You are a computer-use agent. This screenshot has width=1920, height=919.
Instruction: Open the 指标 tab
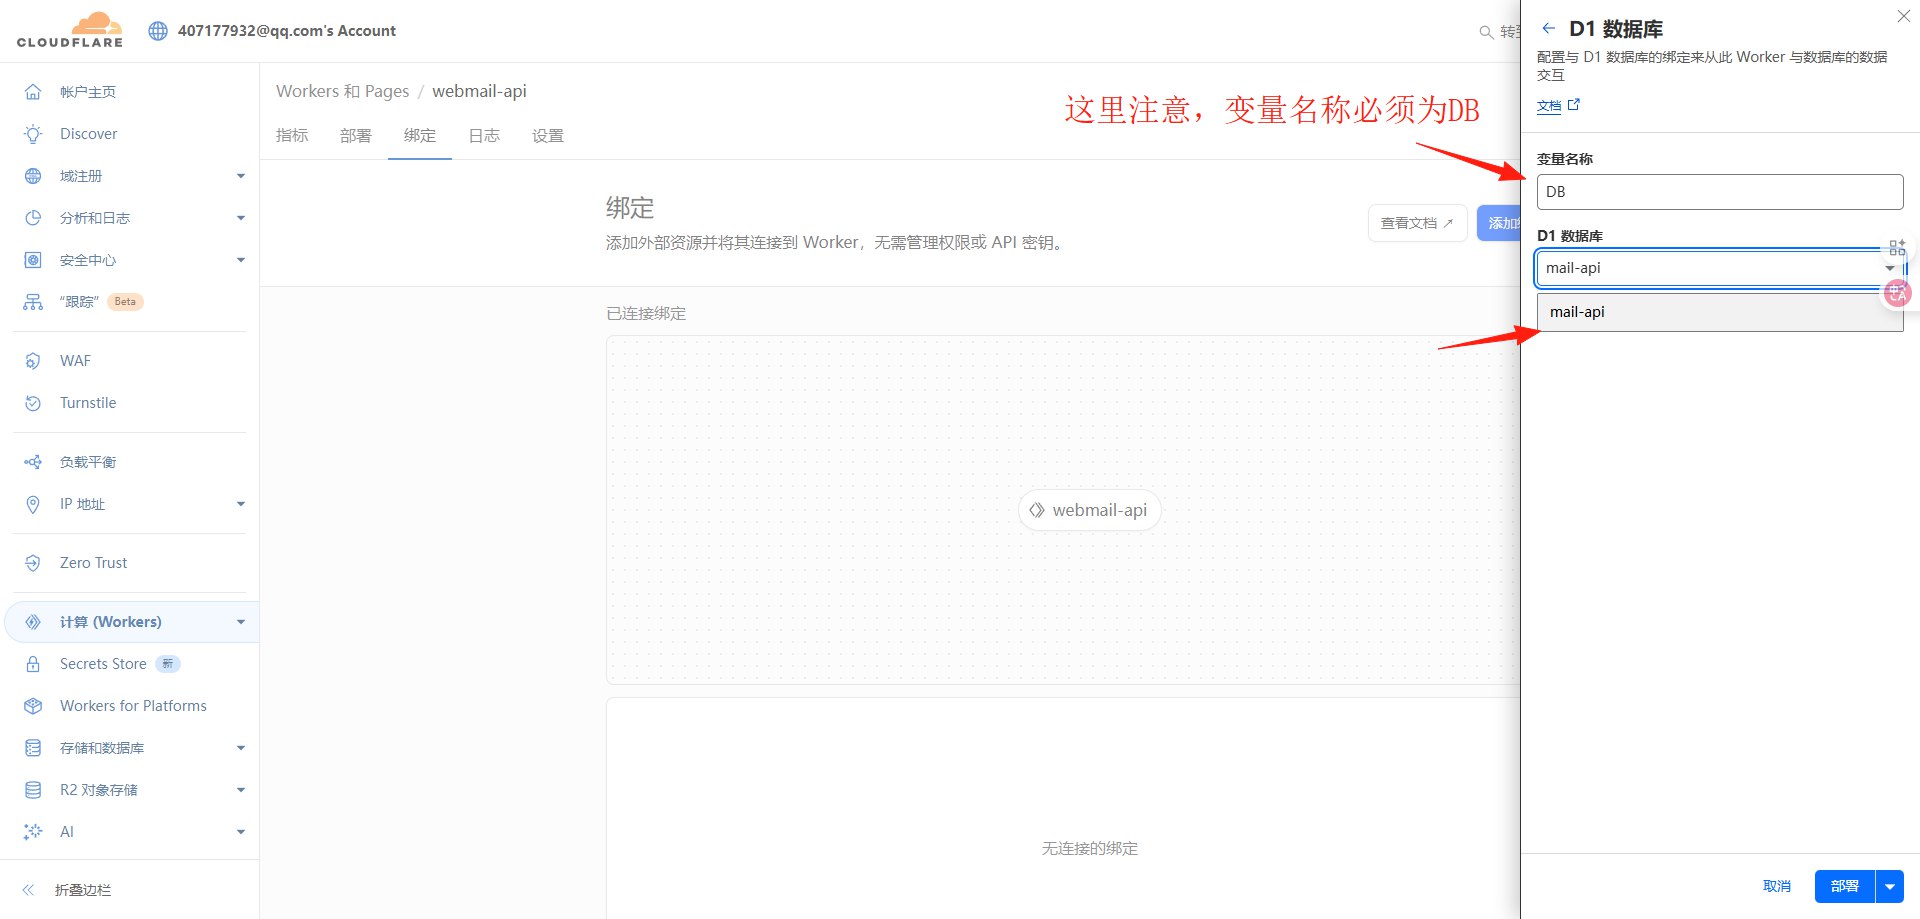tap(292, 136)
